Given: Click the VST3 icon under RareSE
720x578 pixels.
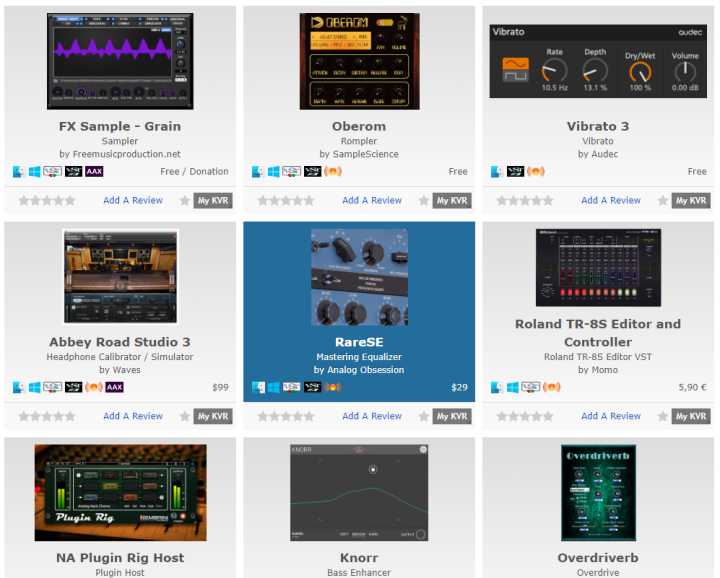Looking at the screenshot, I should (313, 387).
